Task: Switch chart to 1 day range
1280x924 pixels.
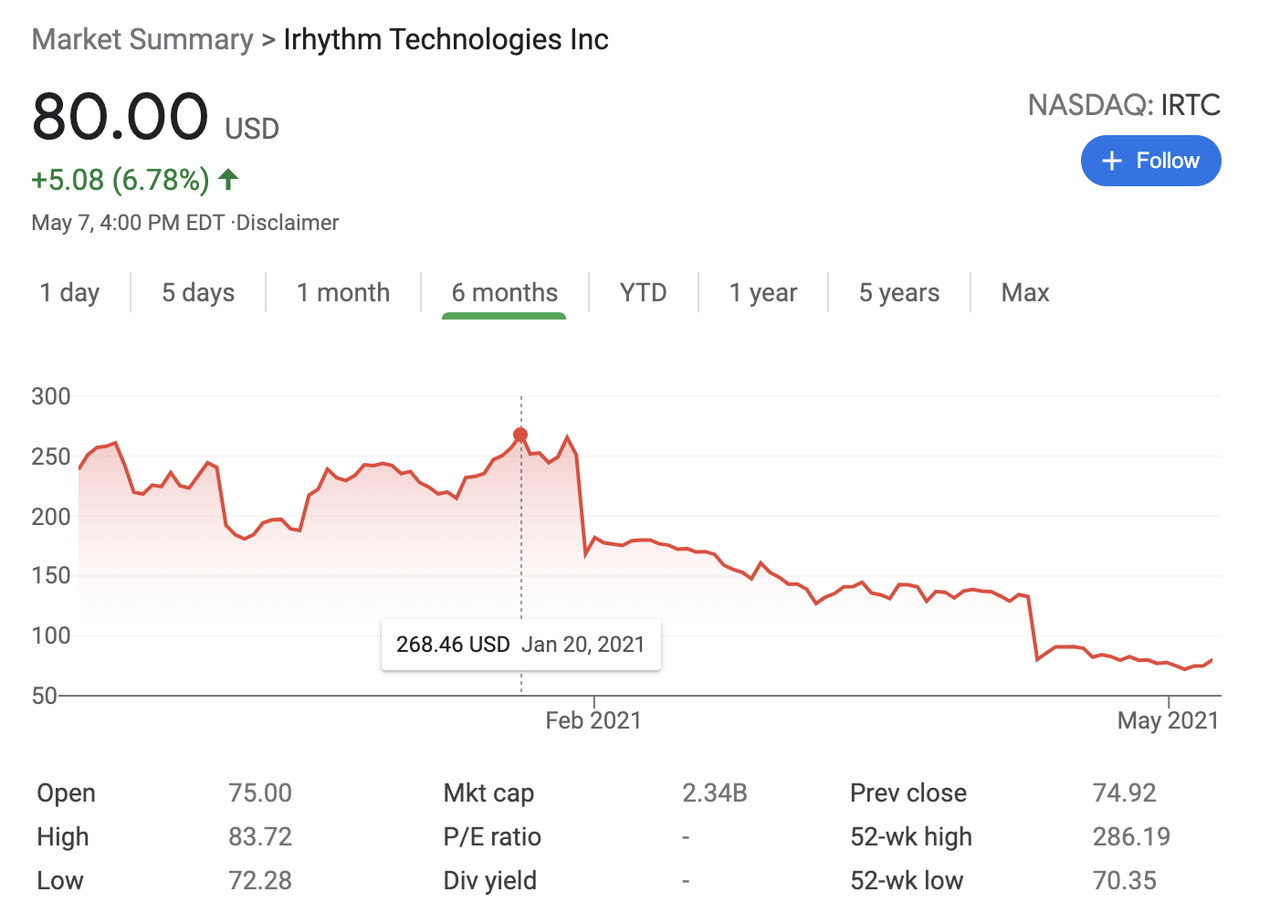Action: pyautogui.click(x=70, y=293)
